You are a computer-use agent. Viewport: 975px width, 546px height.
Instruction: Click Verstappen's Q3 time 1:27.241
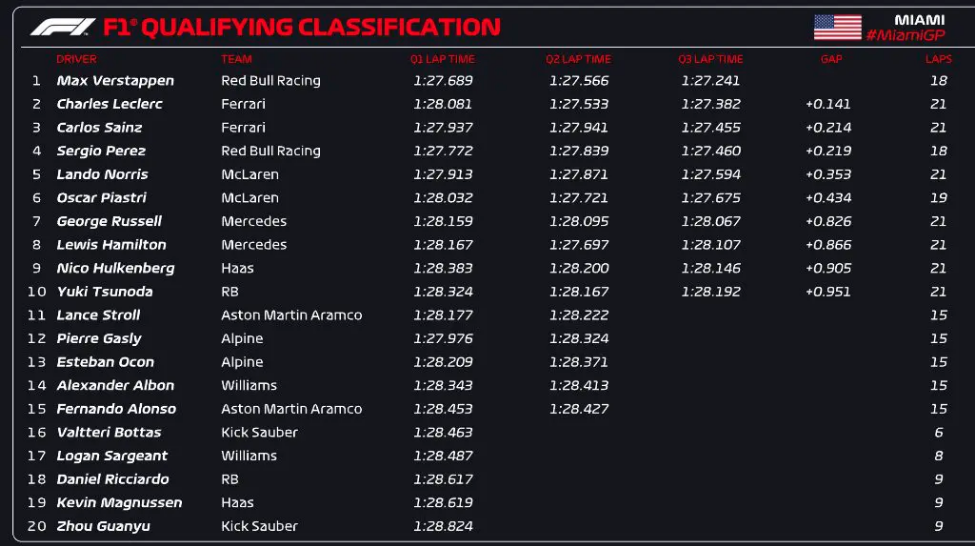(710, 81)
